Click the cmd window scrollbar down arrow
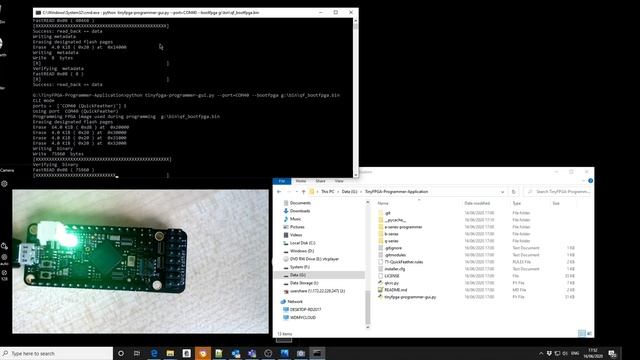Screen dimensions: 640x360 pos(356,175)
